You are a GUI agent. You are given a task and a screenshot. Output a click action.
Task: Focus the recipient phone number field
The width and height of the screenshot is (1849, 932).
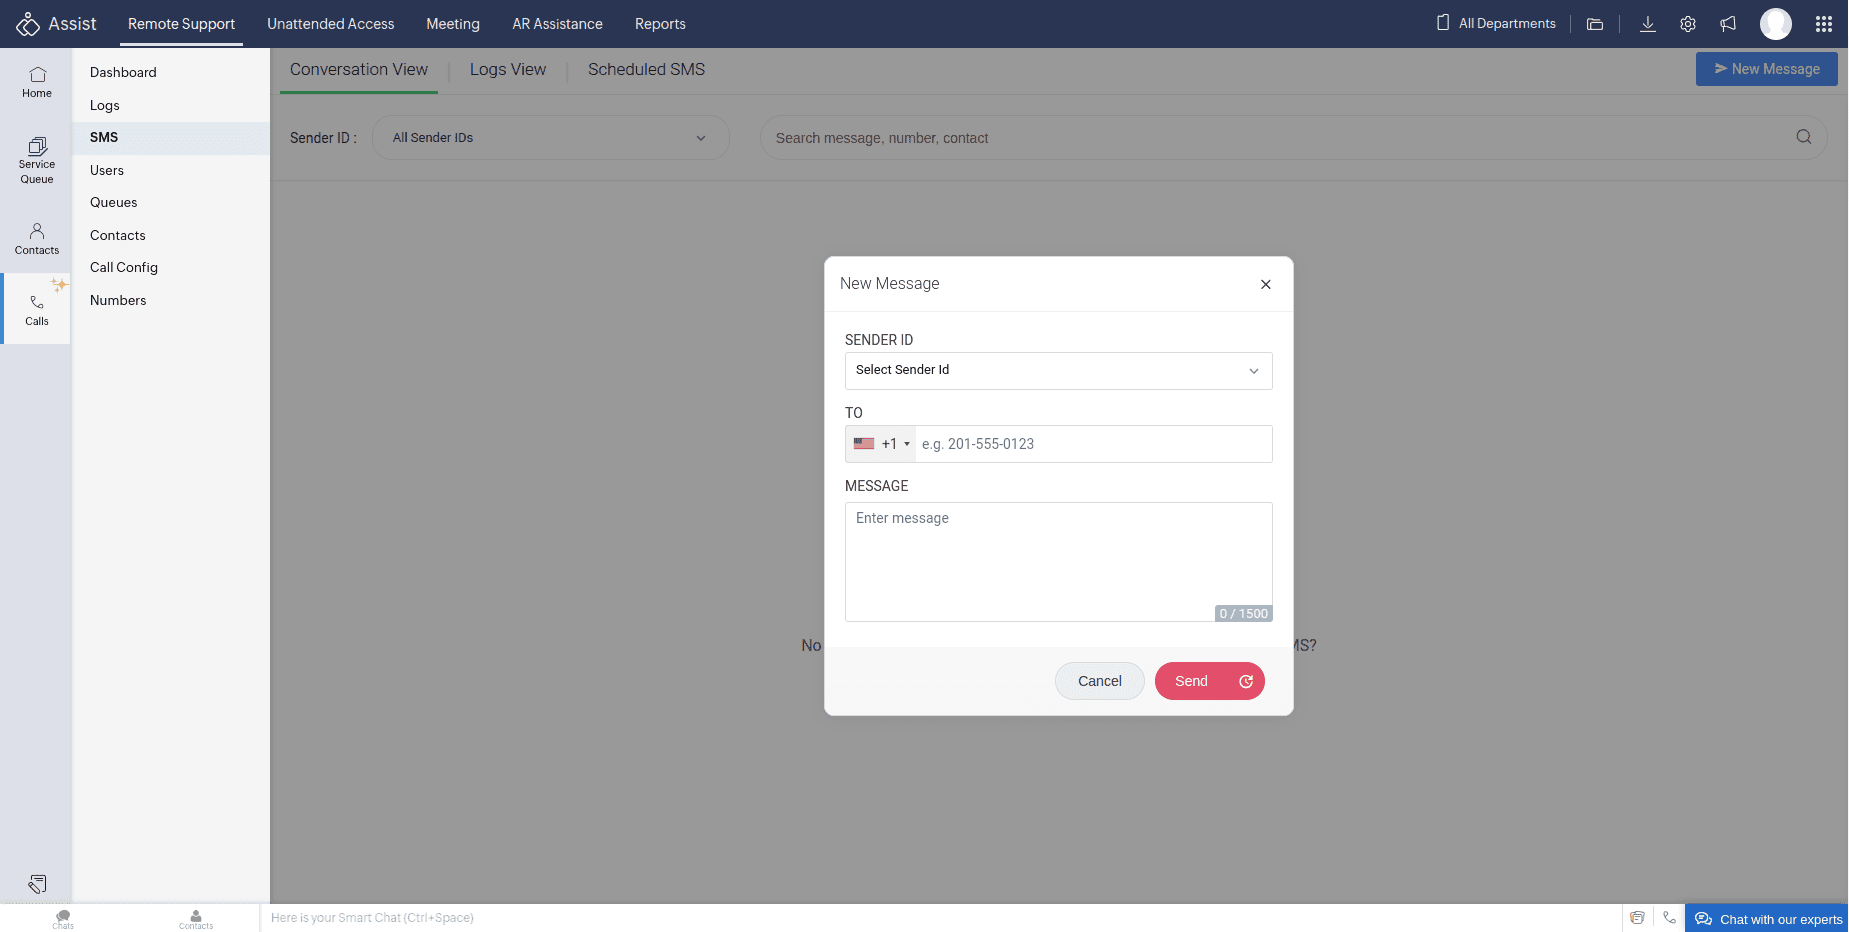[1094, 444]
